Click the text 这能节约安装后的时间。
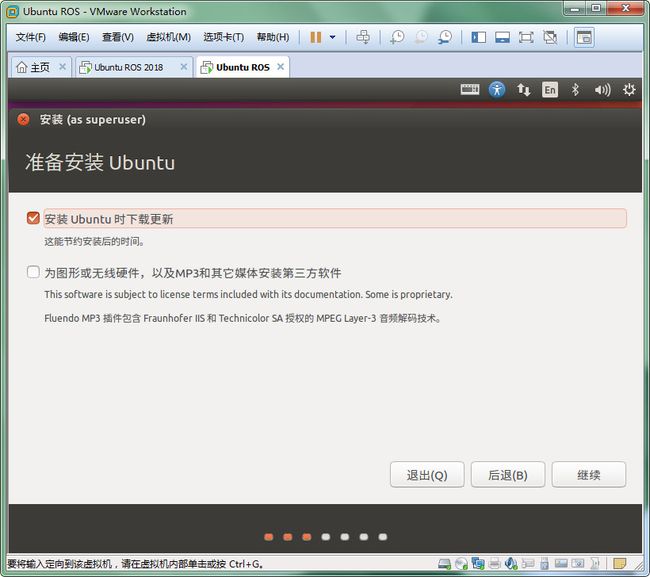650x577 pixels. pyautogui.click(x=95, y=241)
